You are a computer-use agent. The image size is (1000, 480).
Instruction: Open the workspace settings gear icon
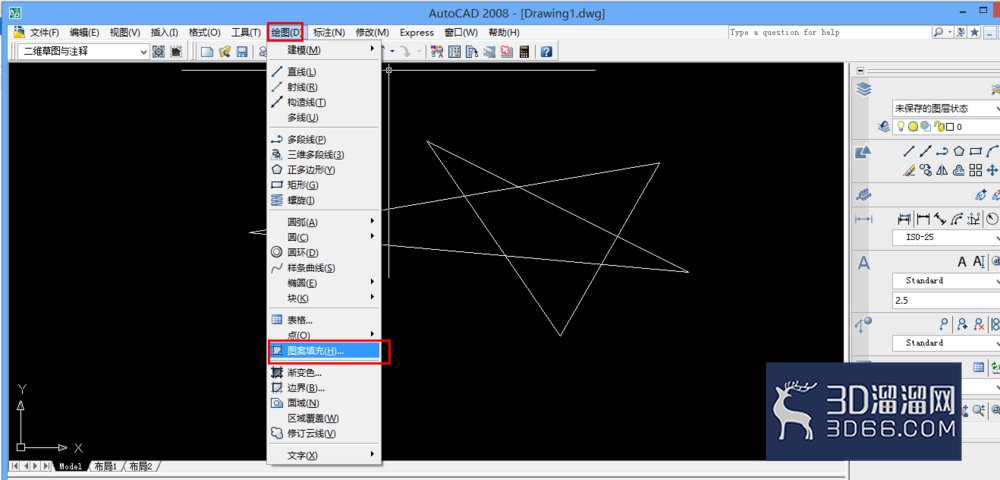159,52
